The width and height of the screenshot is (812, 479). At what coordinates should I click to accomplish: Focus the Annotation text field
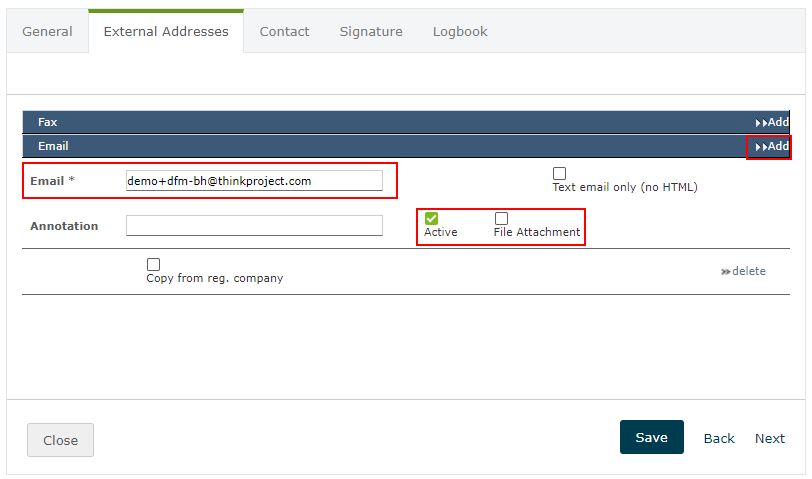(254, 226)
